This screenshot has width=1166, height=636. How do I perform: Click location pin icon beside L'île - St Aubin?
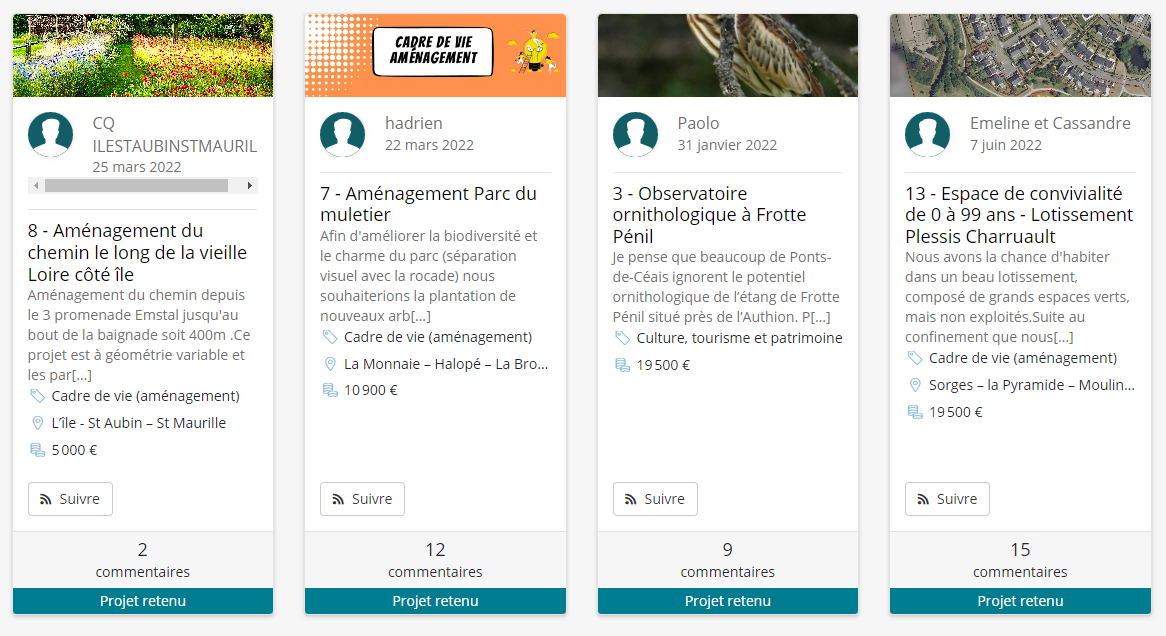click(37, 423)
